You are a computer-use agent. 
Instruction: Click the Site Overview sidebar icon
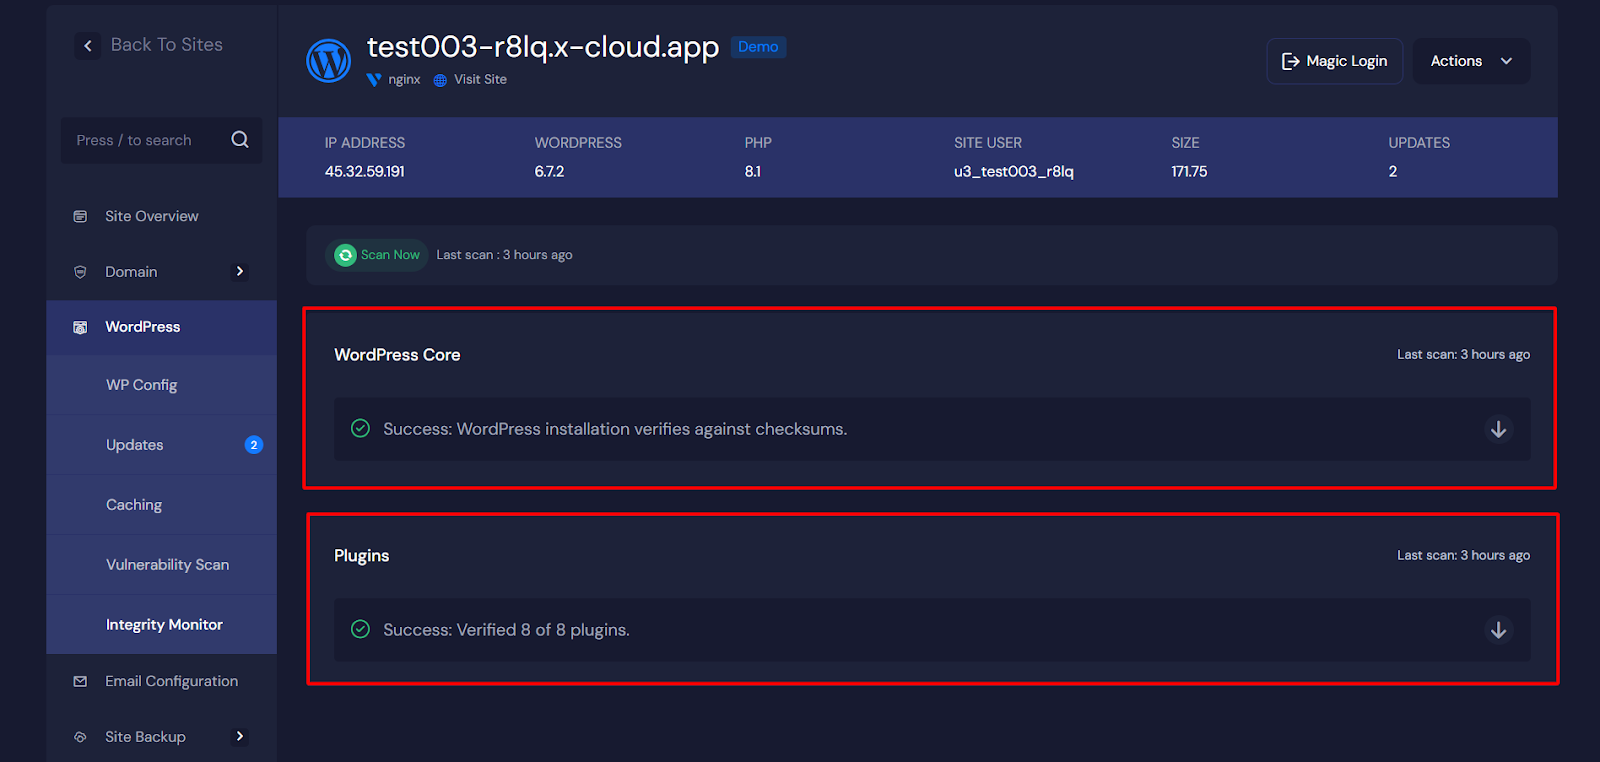tap(80, 216)
